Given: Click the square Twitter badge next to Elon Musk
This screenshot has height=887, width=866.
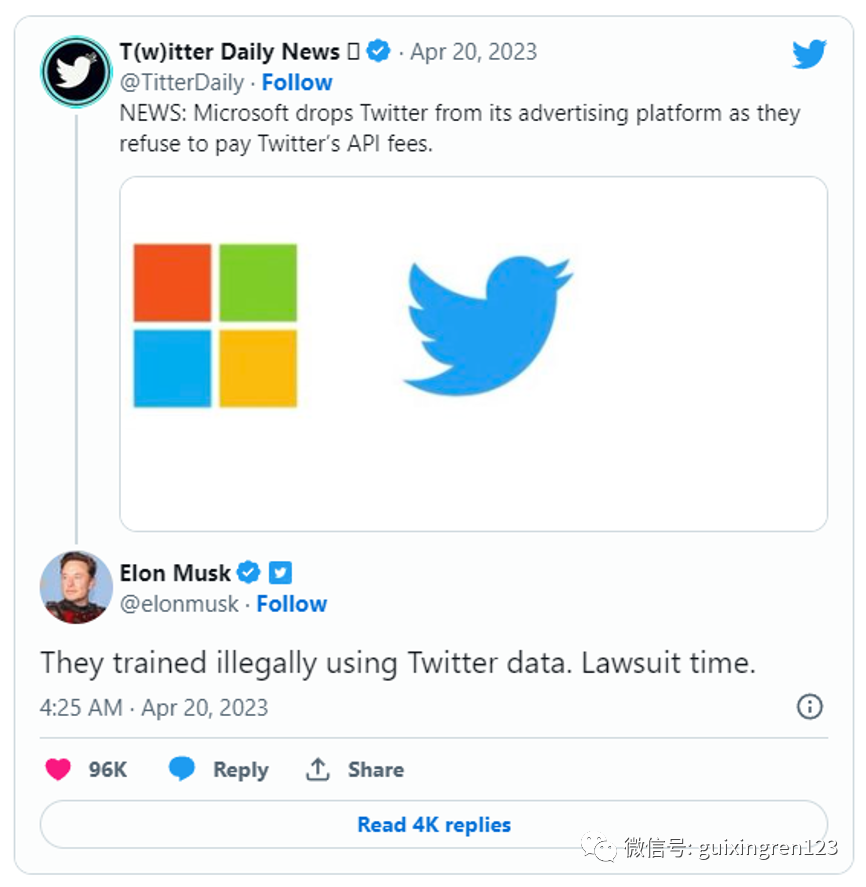Looking at the screenshot, I should click(x=280, y=573).
